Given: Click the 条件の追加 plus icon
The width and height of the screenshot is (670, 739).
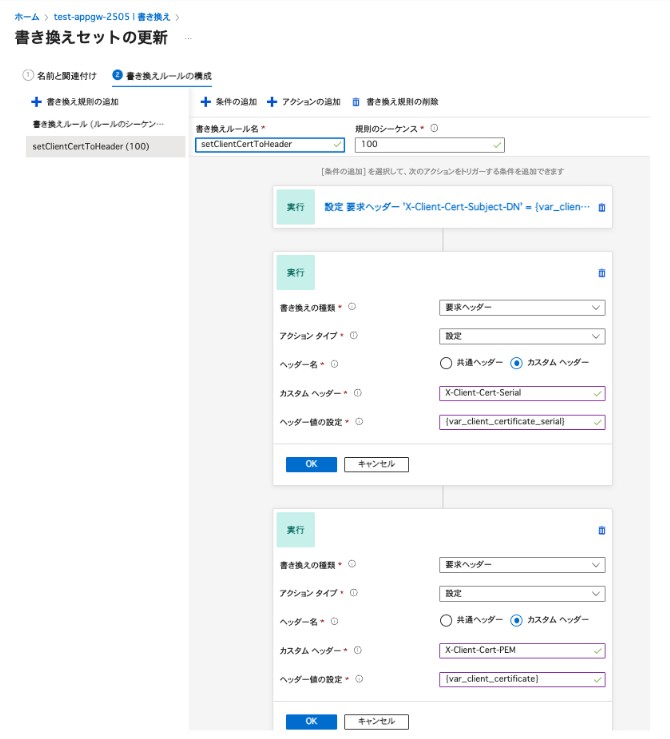Looking at the screenshot, I should click(205, 102).
